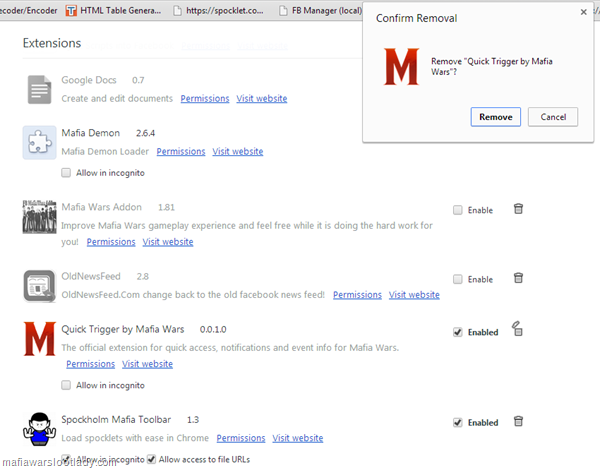Enable the Mafia Wars Addon checkbox
Viewport: 600px width, 468px height.
(457, 210)
